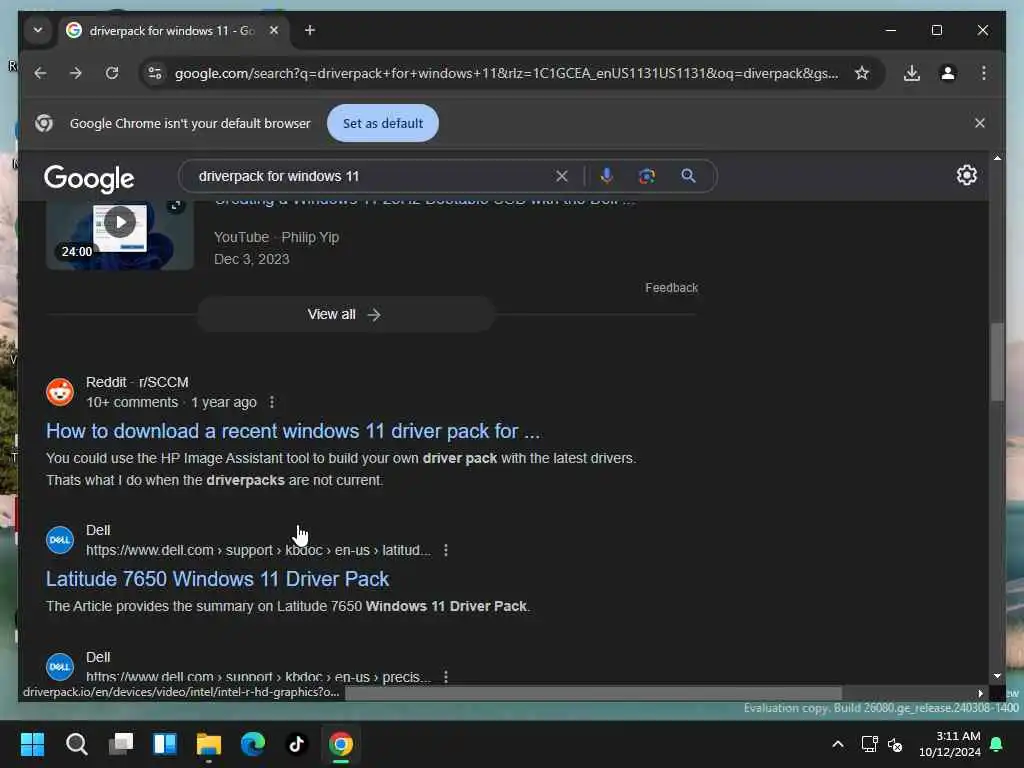Open Reddit result options three dots
The height and width of the screenshot is (768, 1024).
272,402
